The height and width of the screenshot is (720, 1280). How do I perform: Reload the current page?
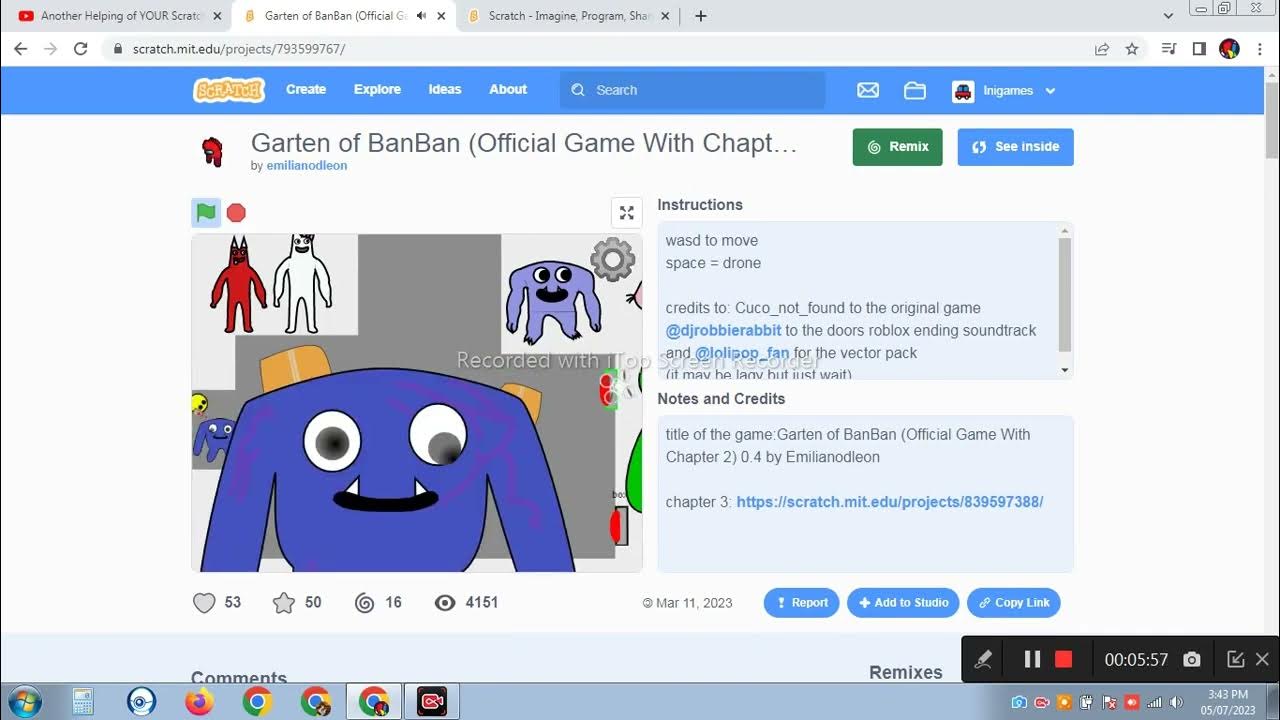[81, 49]
